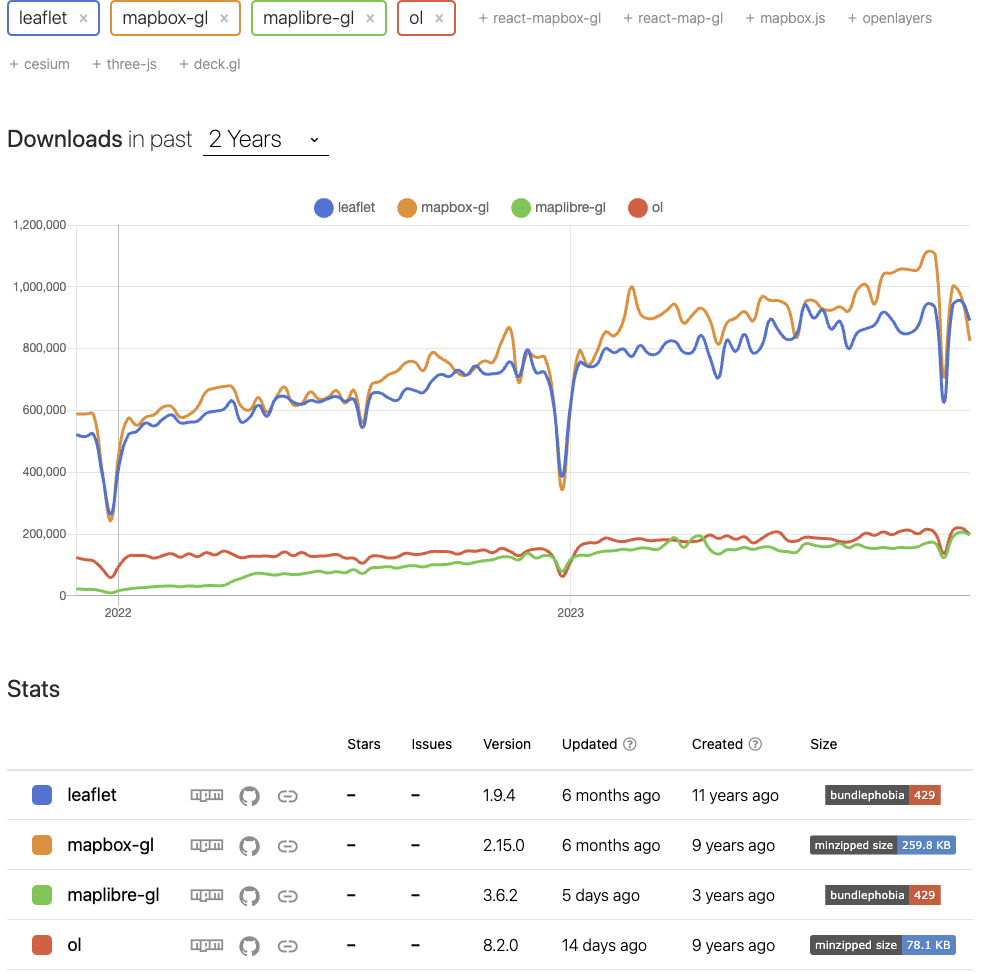The image size is (997, 972).
Task: Open ol package name in stats table
Action: click(74, 945)
